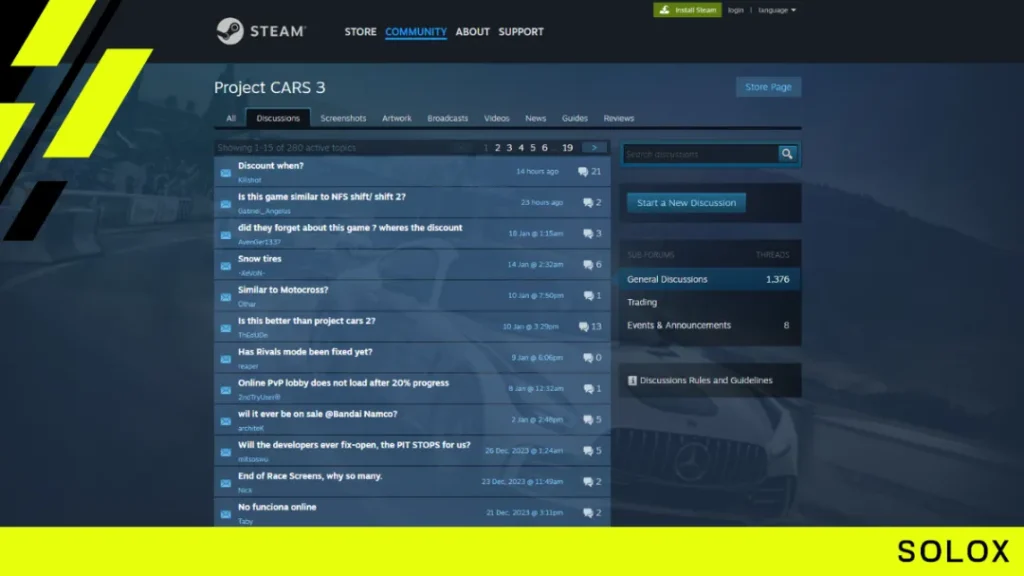
Task: Go to page 6 of discussions
Action: [544, 148]
